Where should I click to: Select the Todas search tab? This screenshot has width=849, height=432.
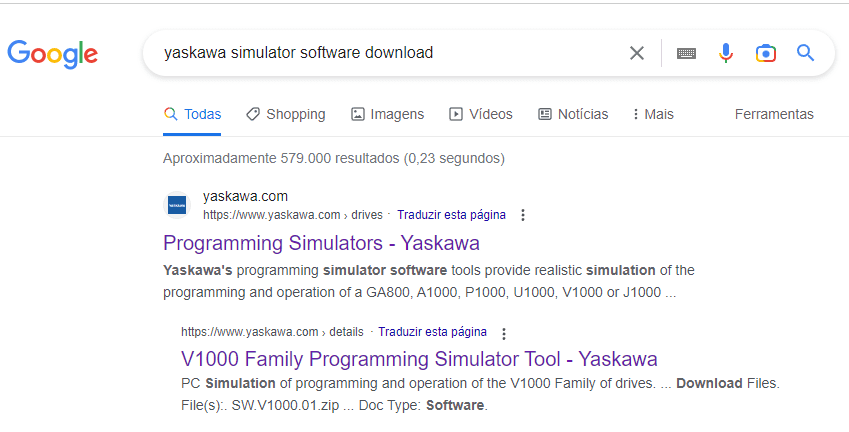click(192, 114)
